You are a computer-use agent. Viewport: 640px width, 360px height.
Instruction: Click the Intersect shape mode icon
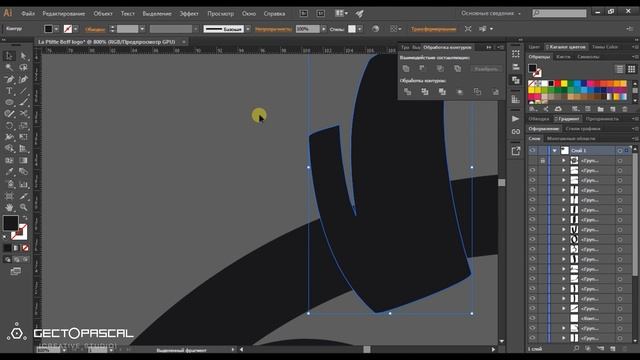[x=440, y=69]
